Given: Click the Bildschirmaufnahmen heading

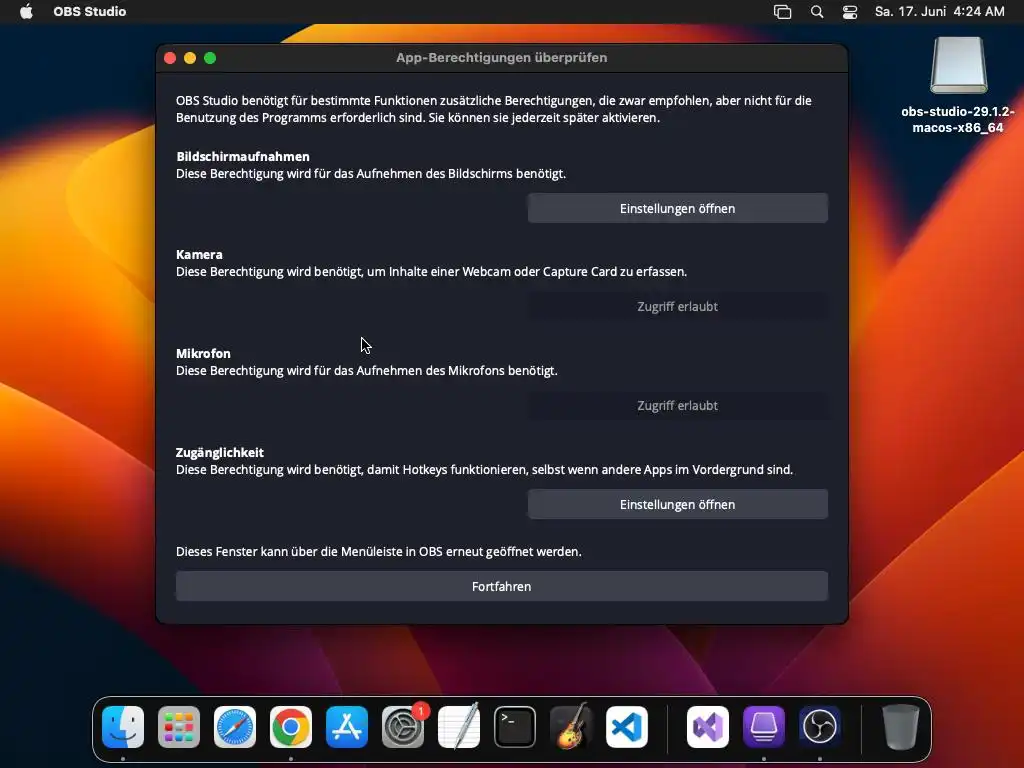Looking at the screenshot, I should (243, 157).
